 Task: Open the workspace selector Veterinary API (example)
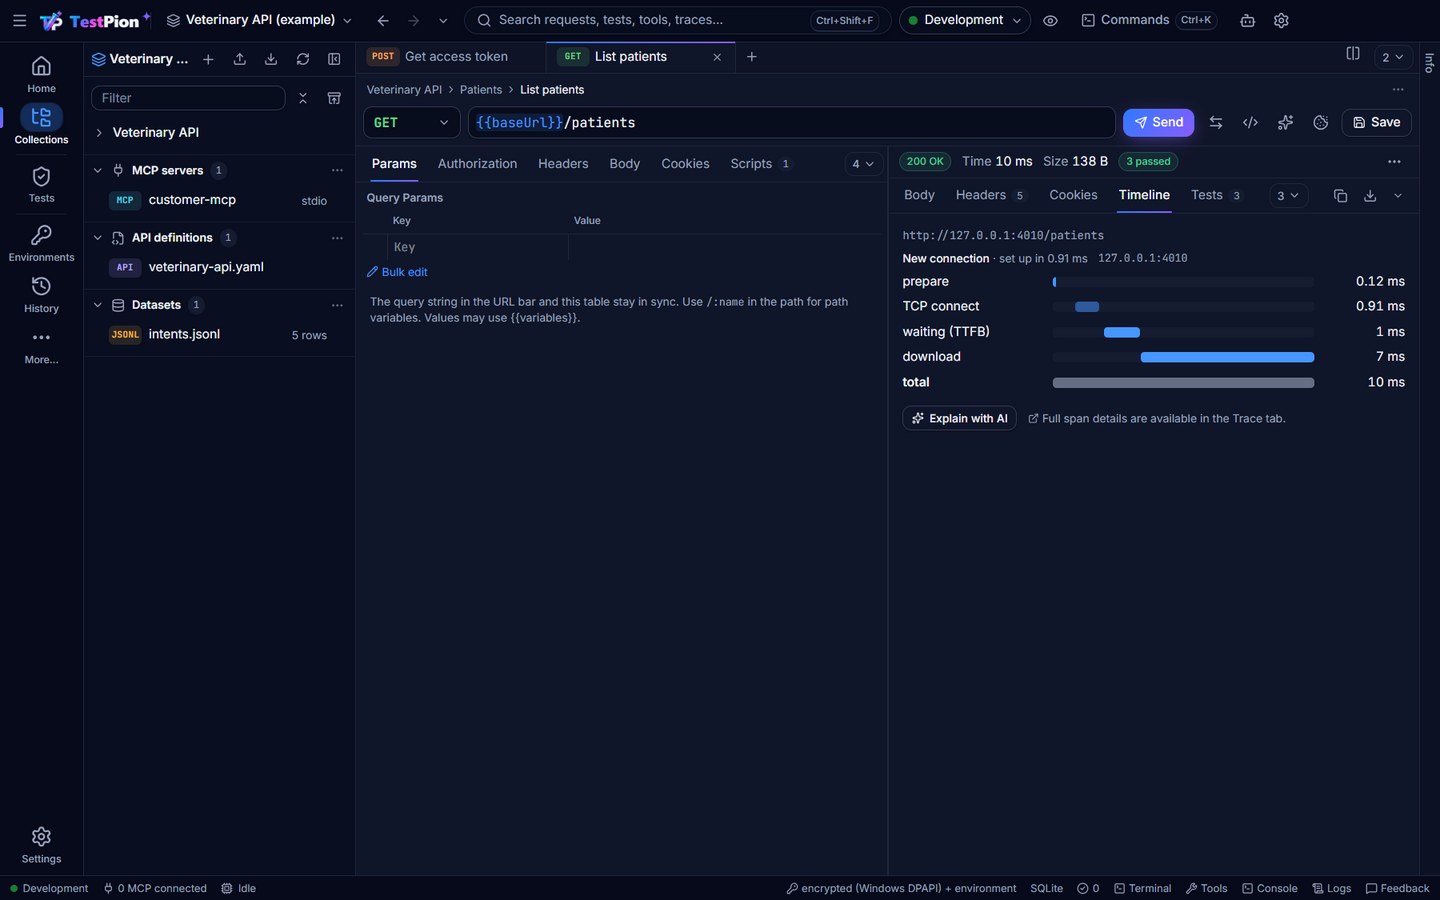(259, 20)
